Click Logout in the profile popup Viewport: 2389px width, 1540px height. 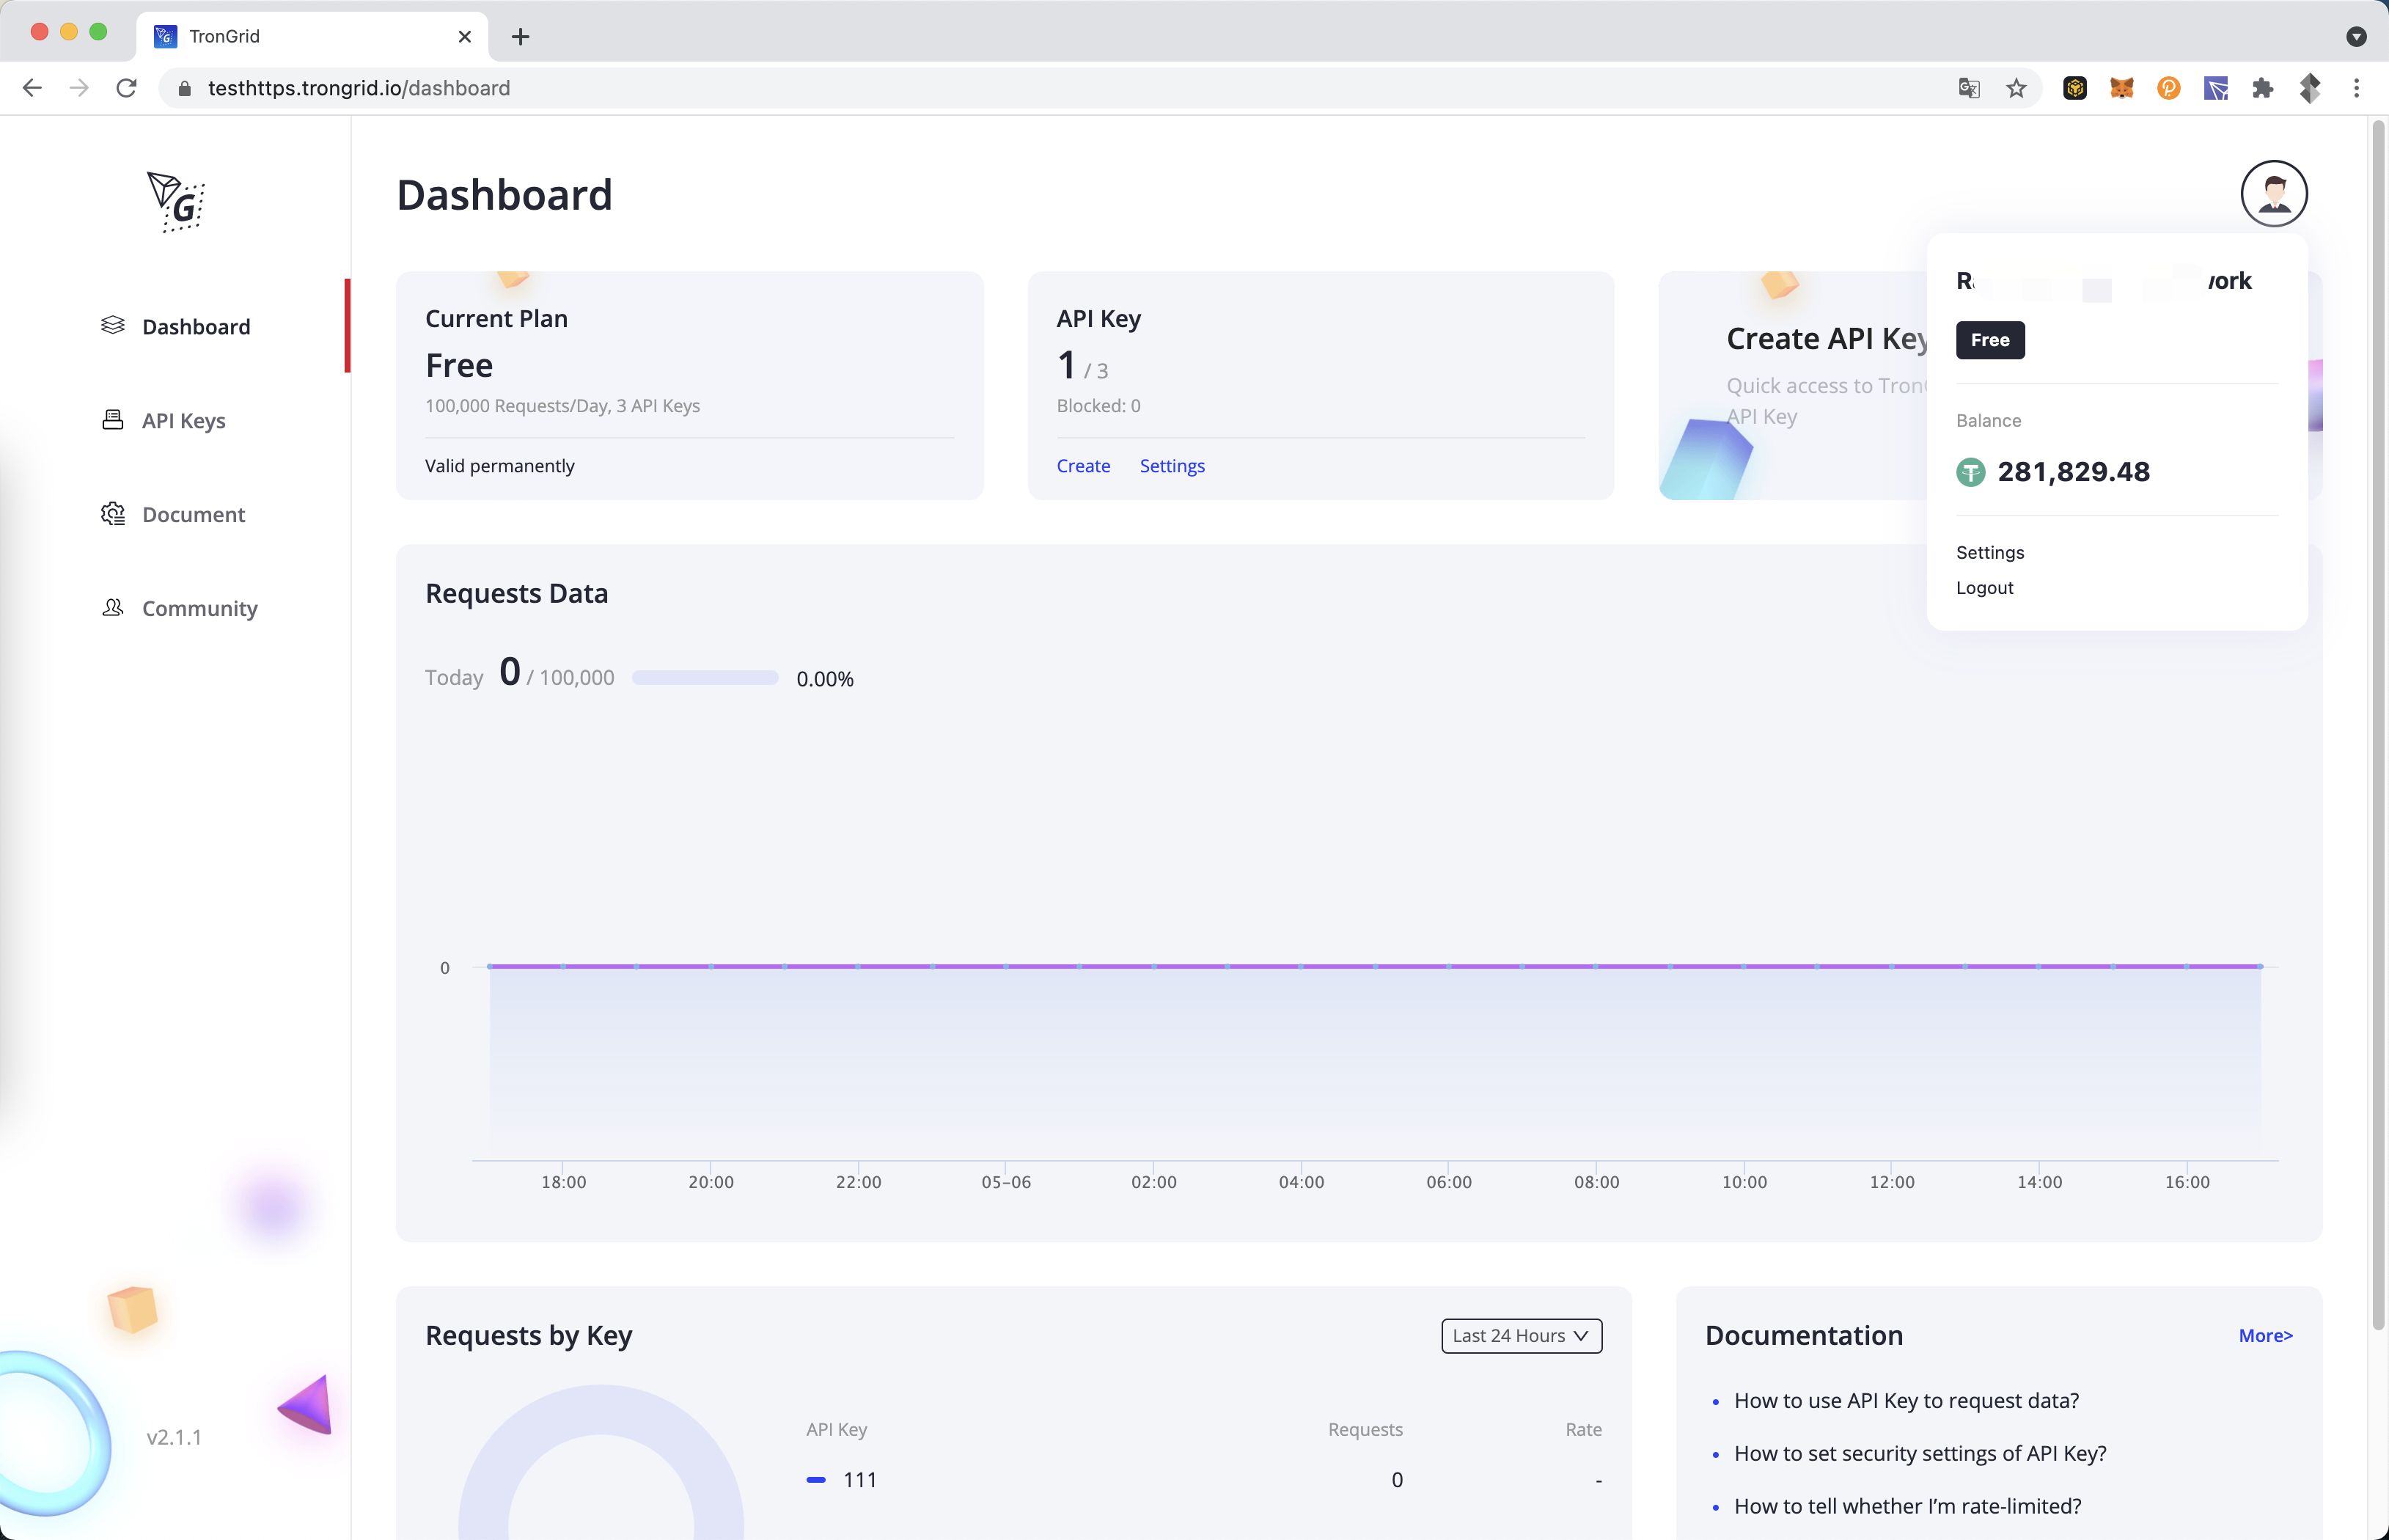[1984, 588]
